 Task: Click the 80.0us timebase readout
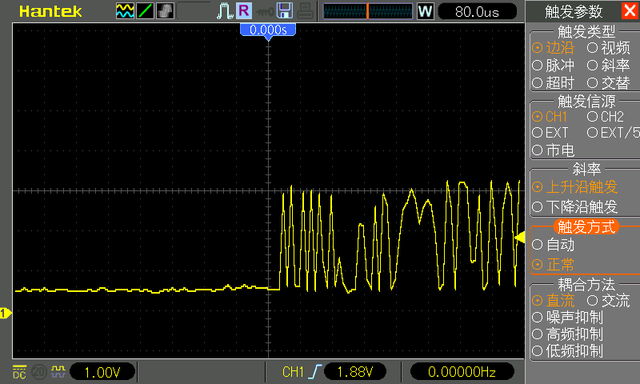coord(477,11)
